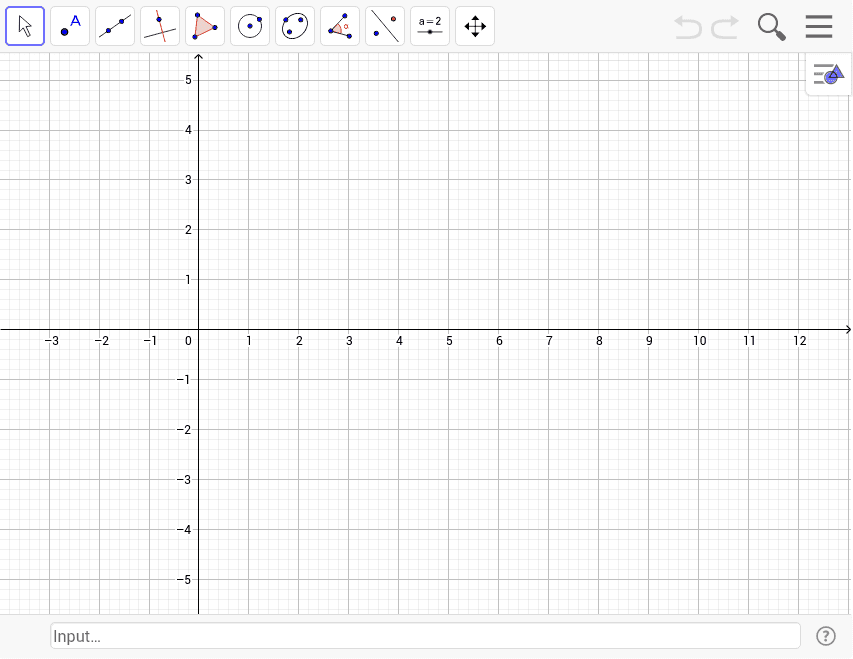The height and width of the screenshot is (659, 853).
Task: Click x-axis label −3
Action: click(52, 341)
